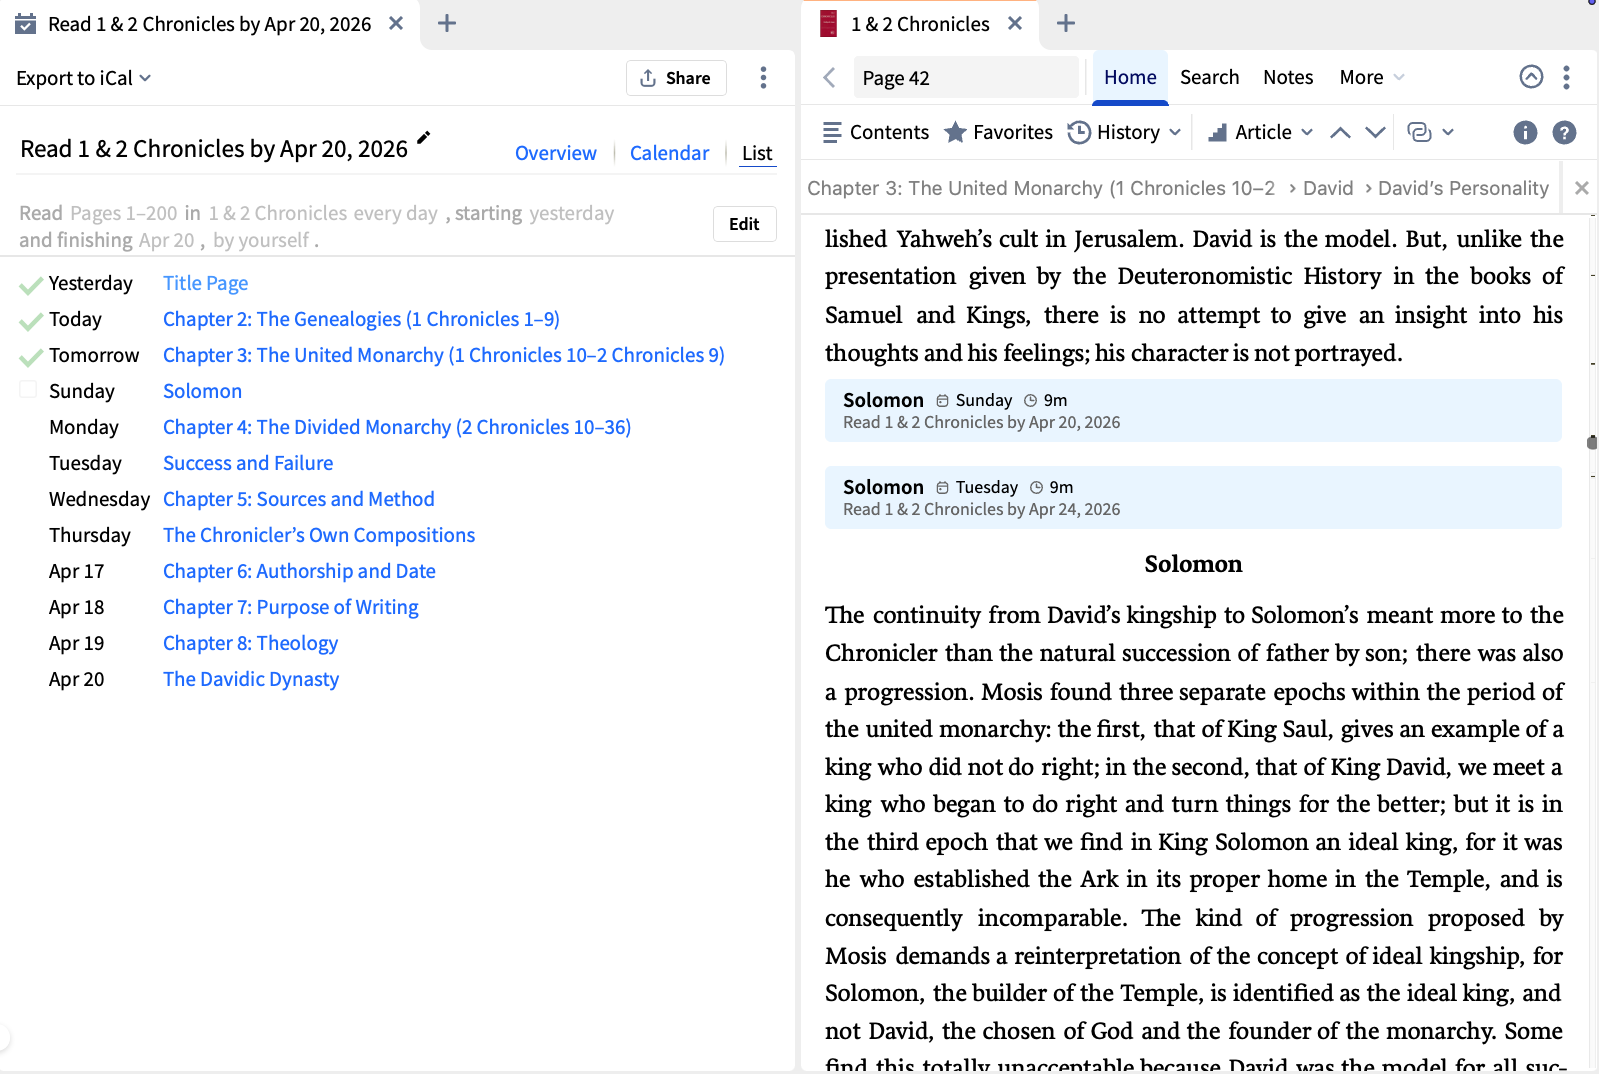Viewport: 1599px width, 1074px height.
Task: Close the reading plan tab
Action: [x=396, y=23]
